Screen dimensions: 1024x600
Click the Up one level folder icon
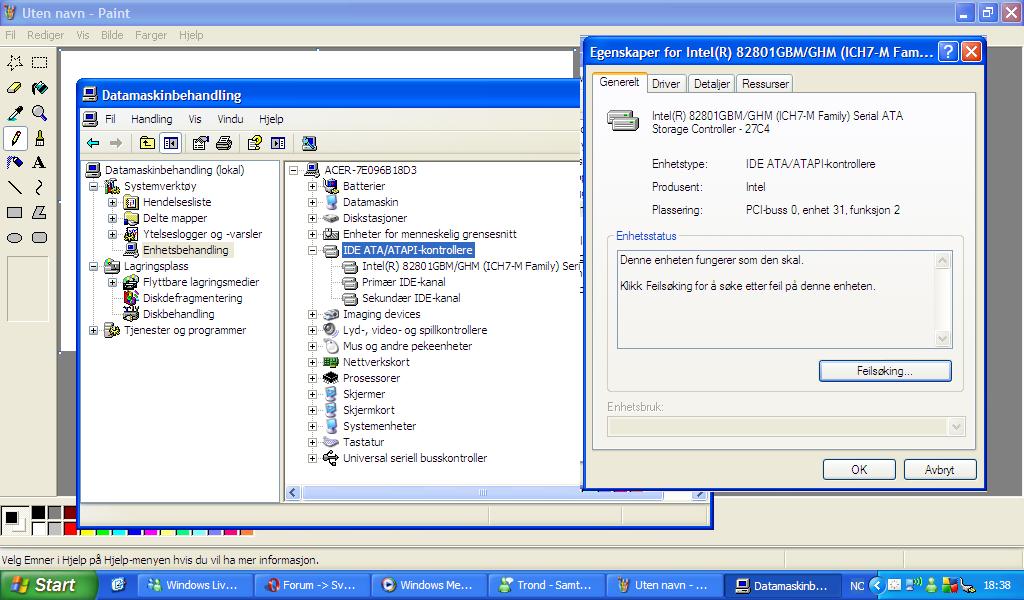coord(148,143)
